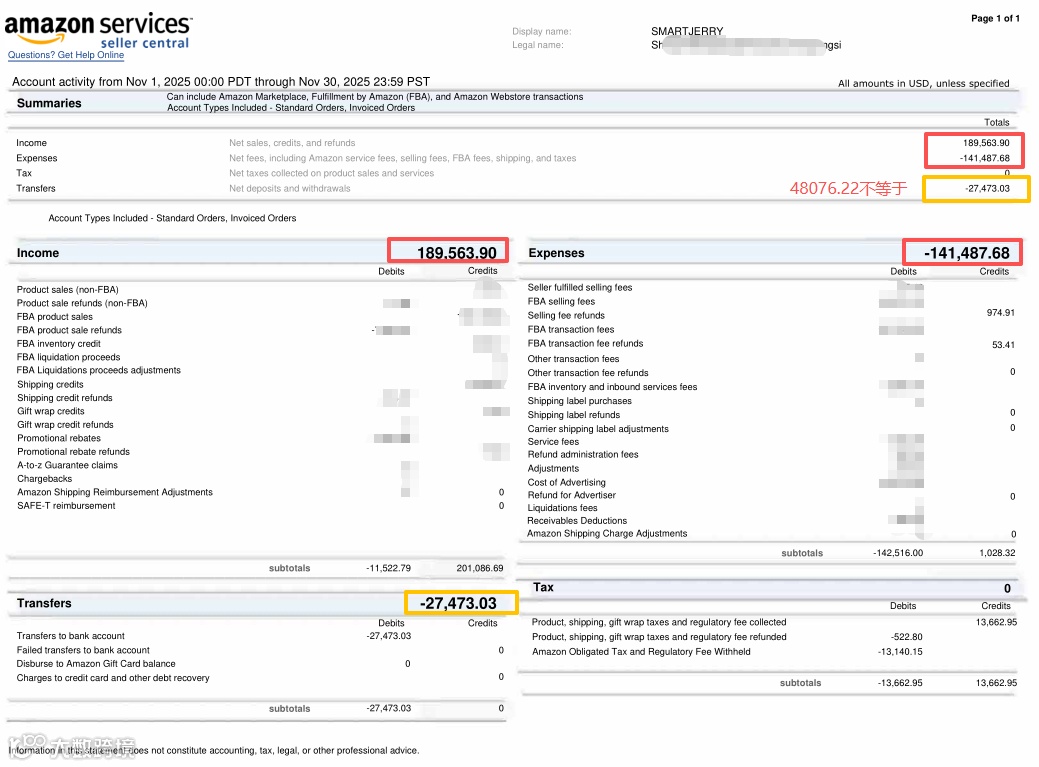Click 'FBA Liquidations proceeds adjustments' row label

coord(99,370)
